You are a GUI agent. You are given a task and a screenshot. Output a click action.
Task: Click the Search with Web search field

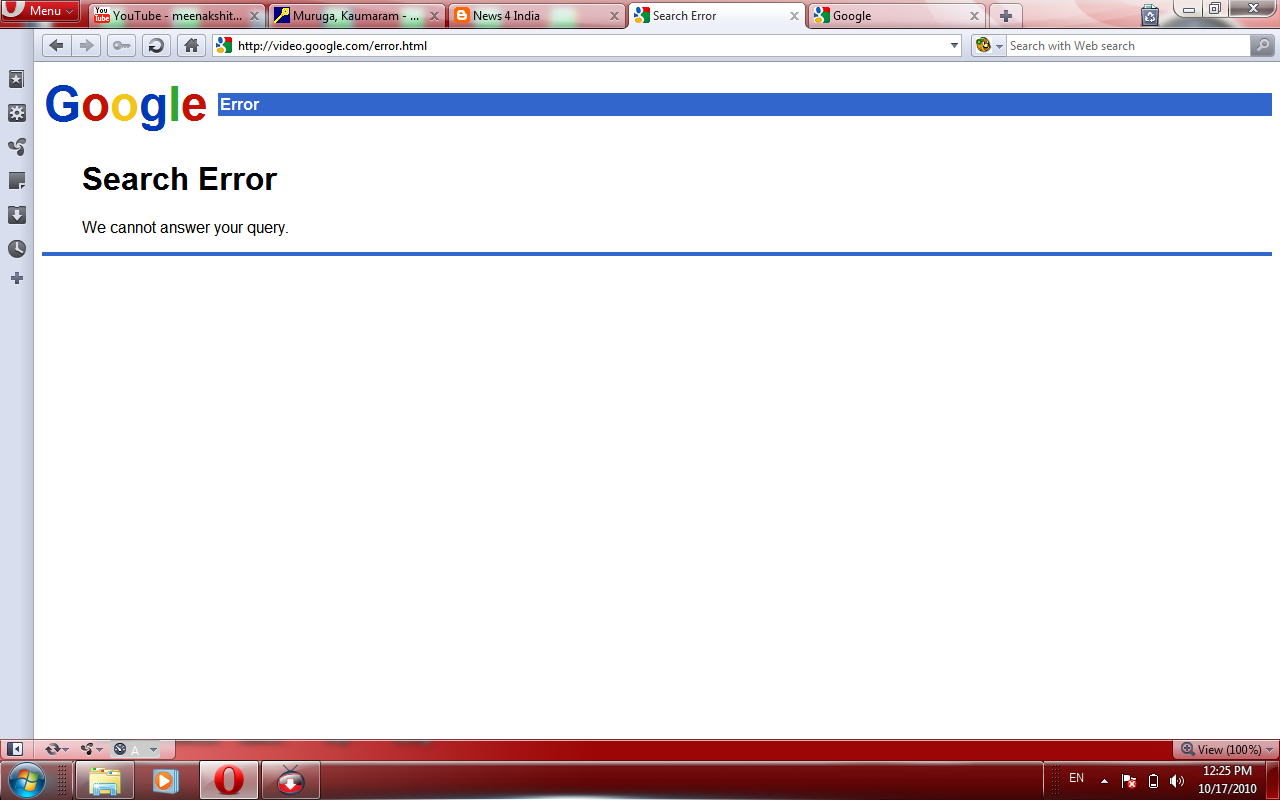(1128, 45)
